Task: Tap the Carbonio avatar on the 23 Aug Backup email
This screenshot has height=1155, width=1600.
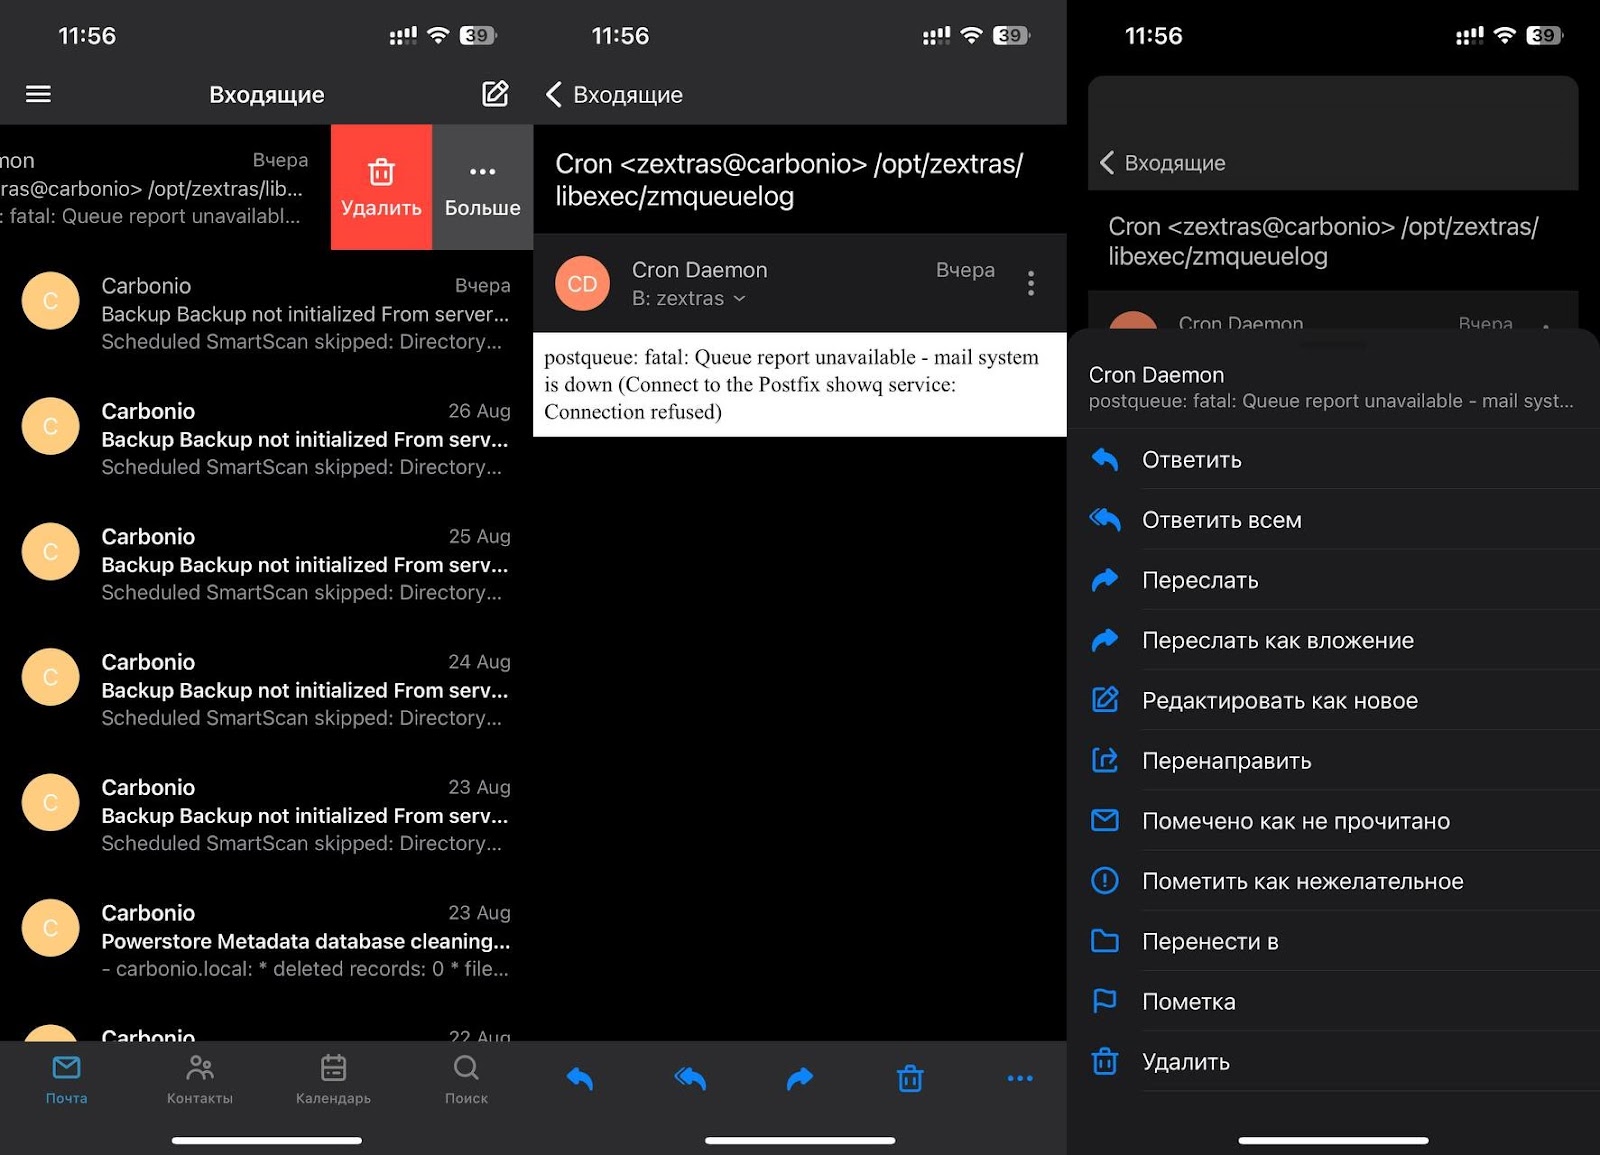Action: [50, 802]
